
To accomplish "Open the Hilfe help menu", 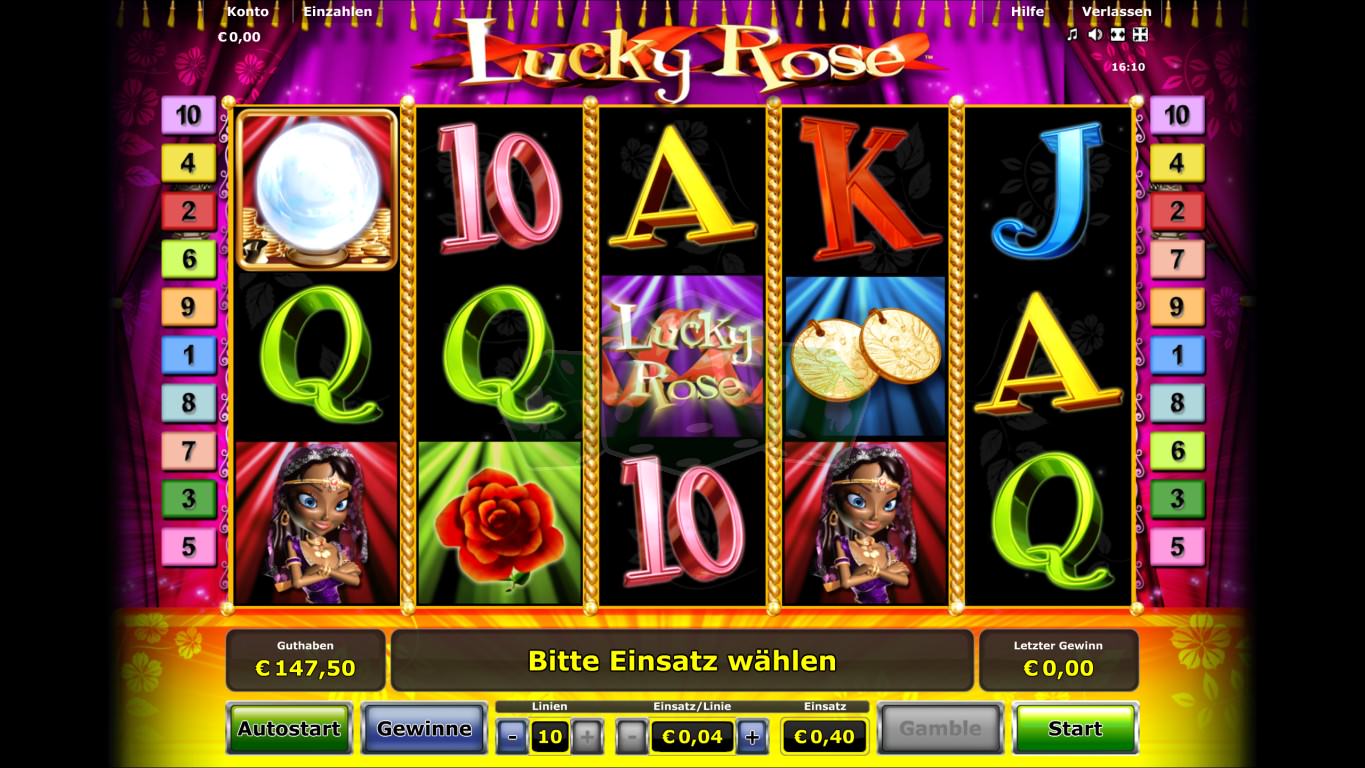I will 1027,12.
